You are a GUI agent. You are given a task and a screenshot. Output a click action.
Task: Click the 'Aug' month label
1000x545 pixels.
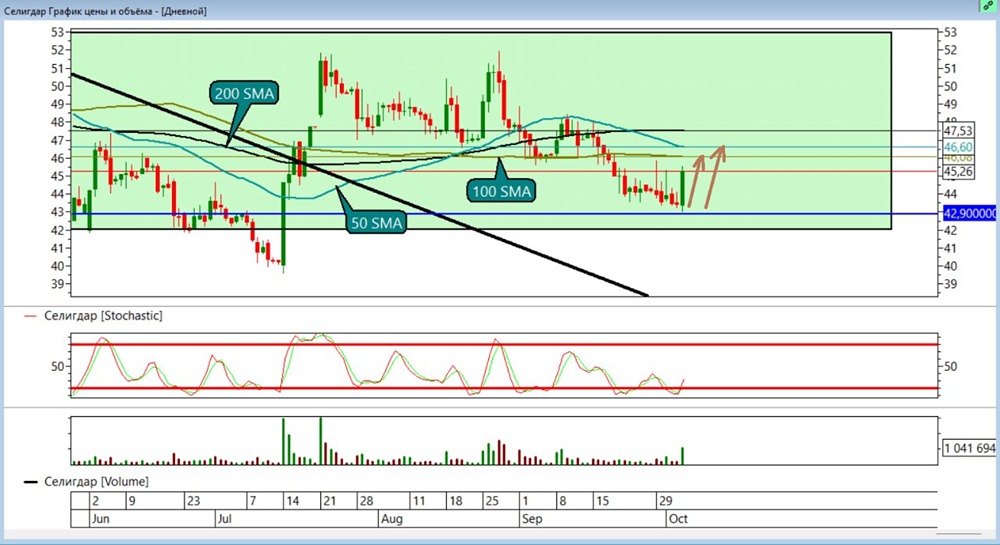392,519
